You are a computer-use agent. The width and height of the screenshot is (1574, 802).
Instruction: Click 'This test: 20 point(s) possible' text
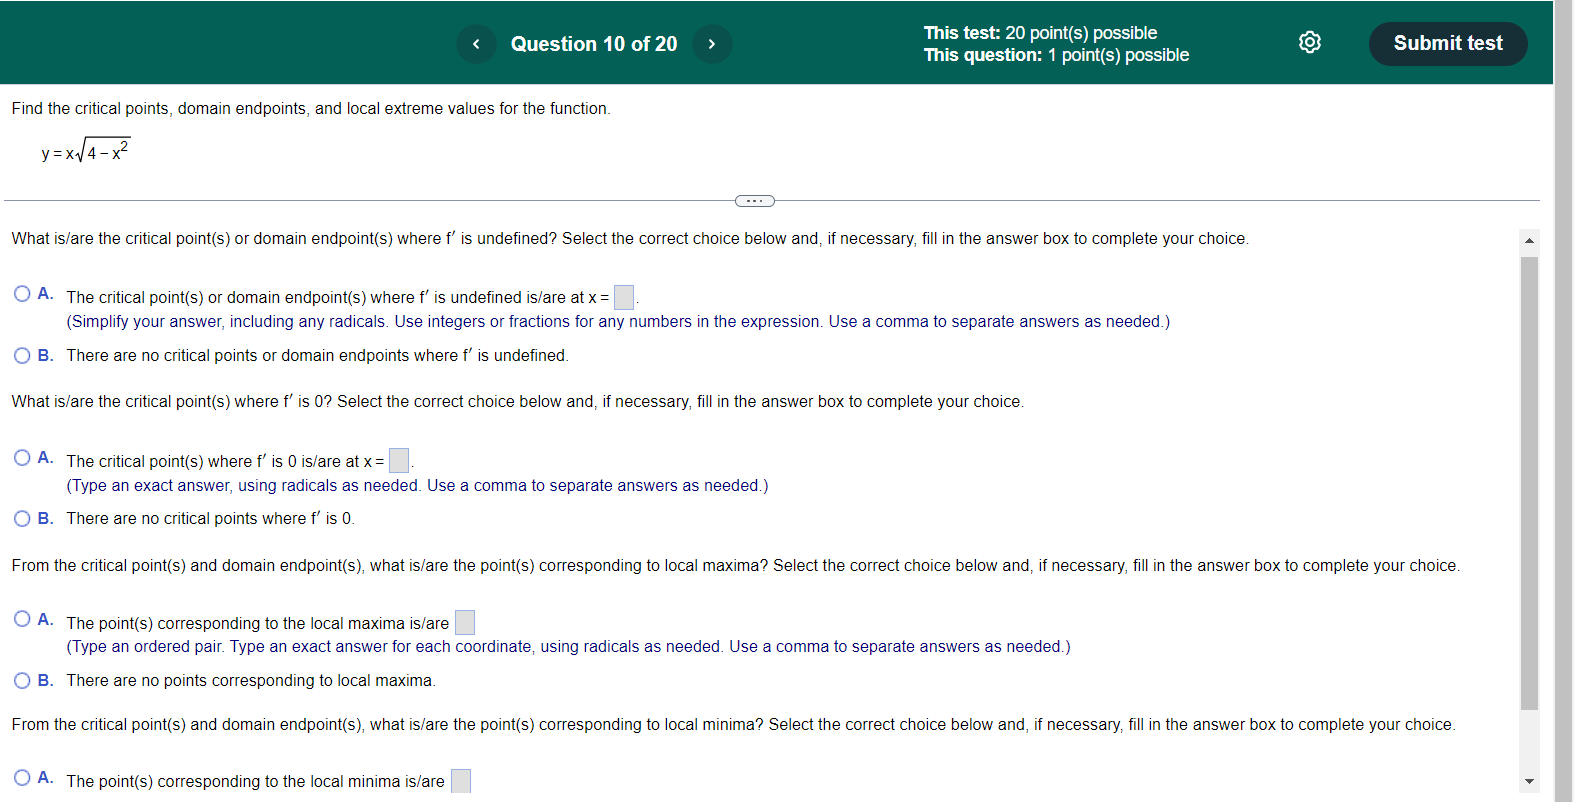1040,33
